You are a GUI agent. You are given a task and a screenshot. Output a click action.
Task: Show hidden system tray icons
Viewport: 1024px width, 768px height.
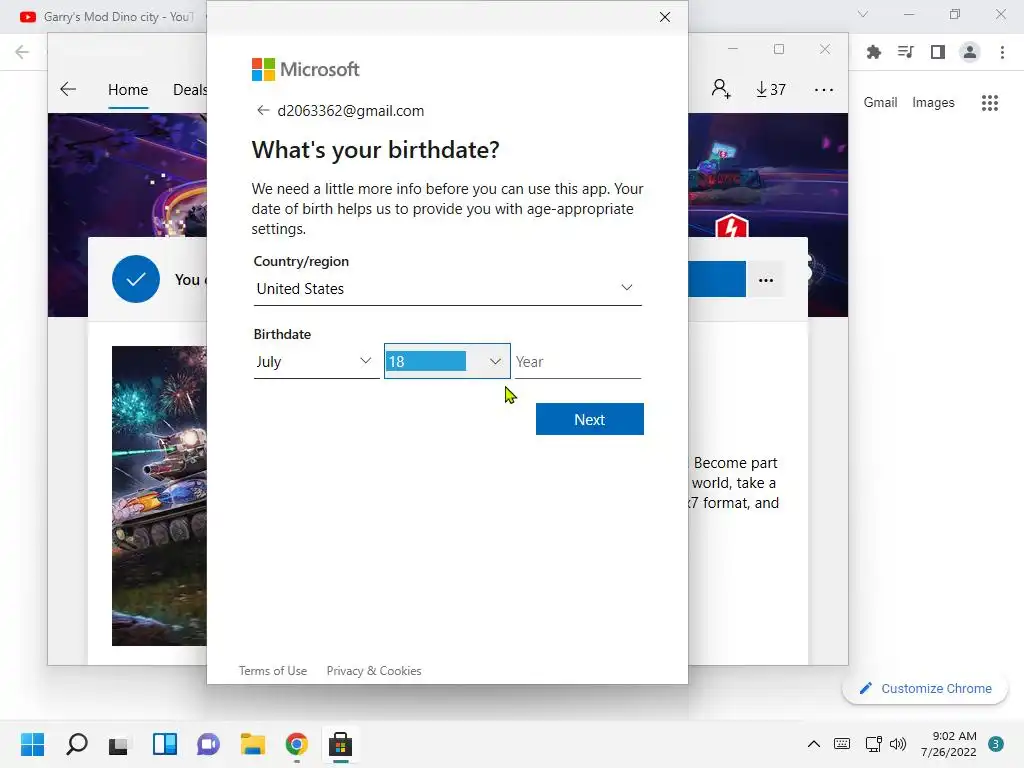[814, 744]
